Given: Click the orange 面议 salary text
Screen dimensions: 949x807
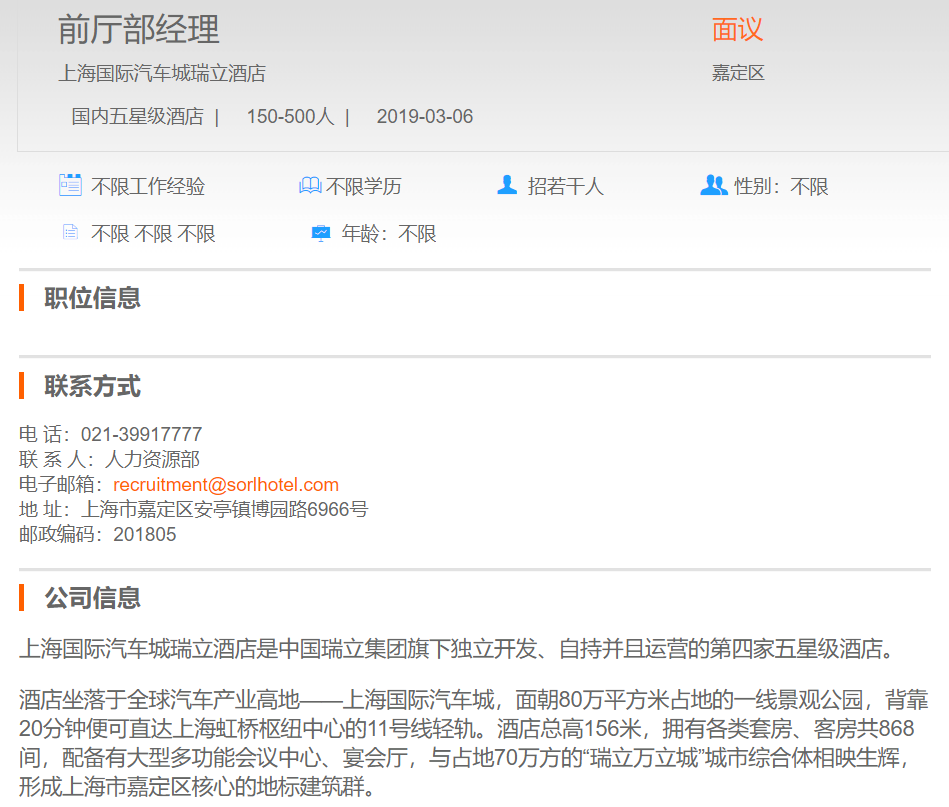Looking at the screenshot, I should point(737,30).
